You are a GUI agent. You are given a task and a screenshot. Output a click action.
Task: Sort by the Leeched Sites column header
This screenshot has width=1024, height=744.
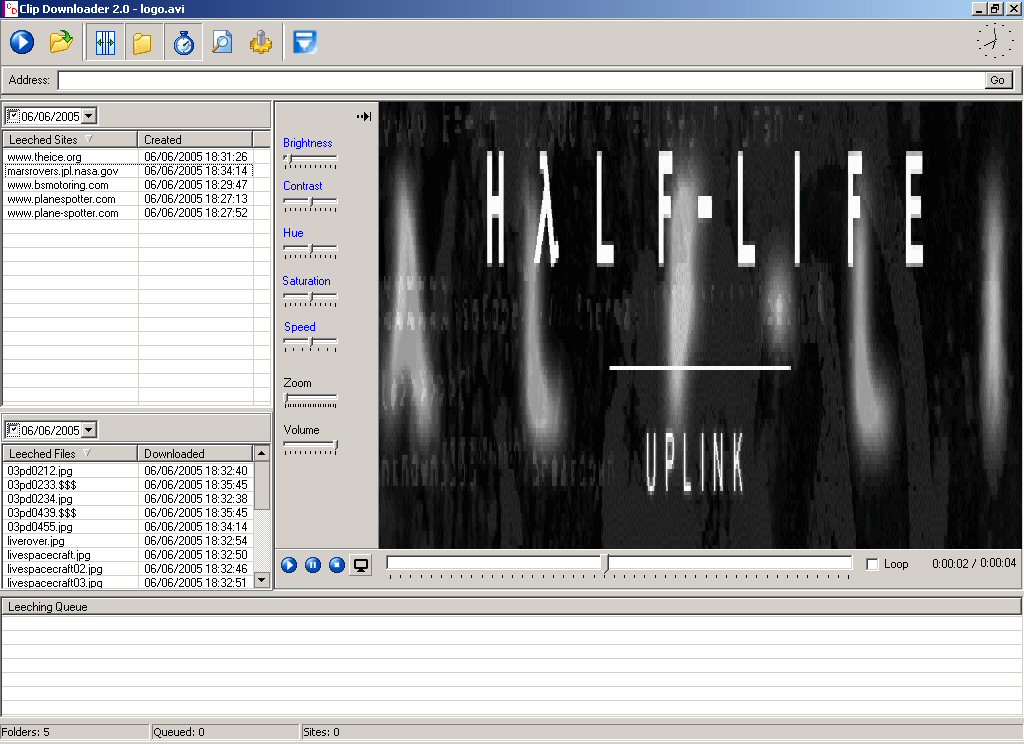tap(70, 140)
